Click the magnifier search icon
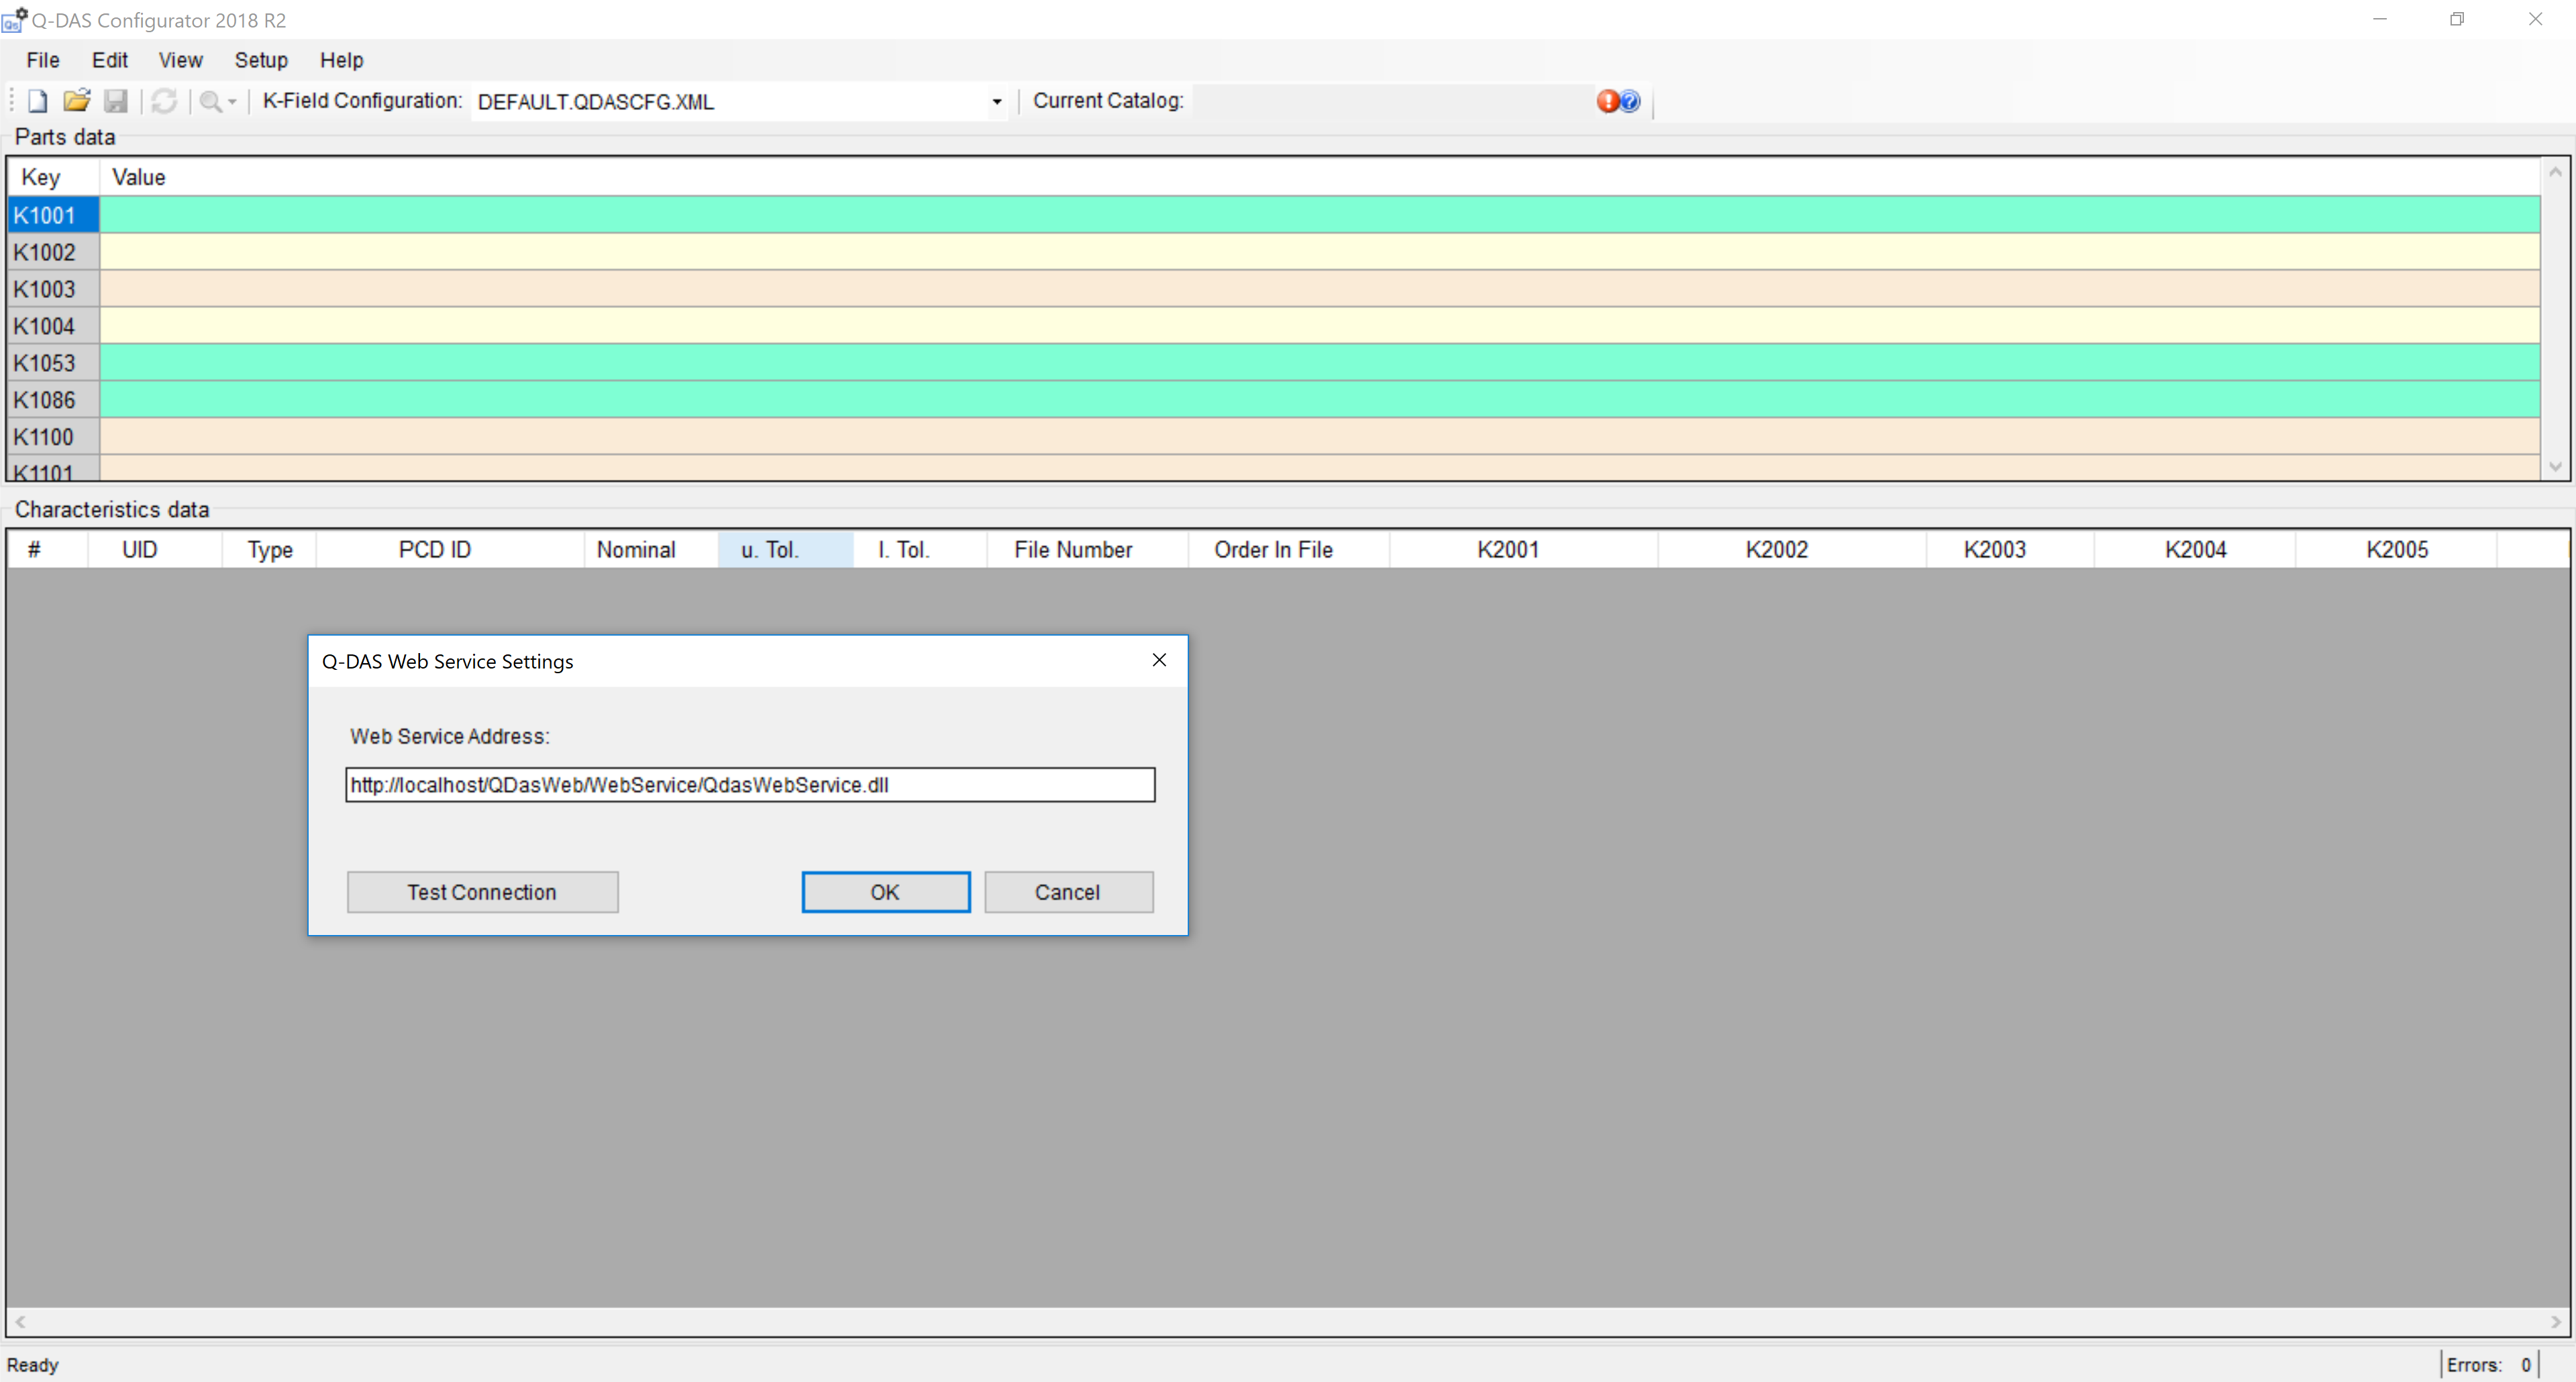 pos(209,101)
